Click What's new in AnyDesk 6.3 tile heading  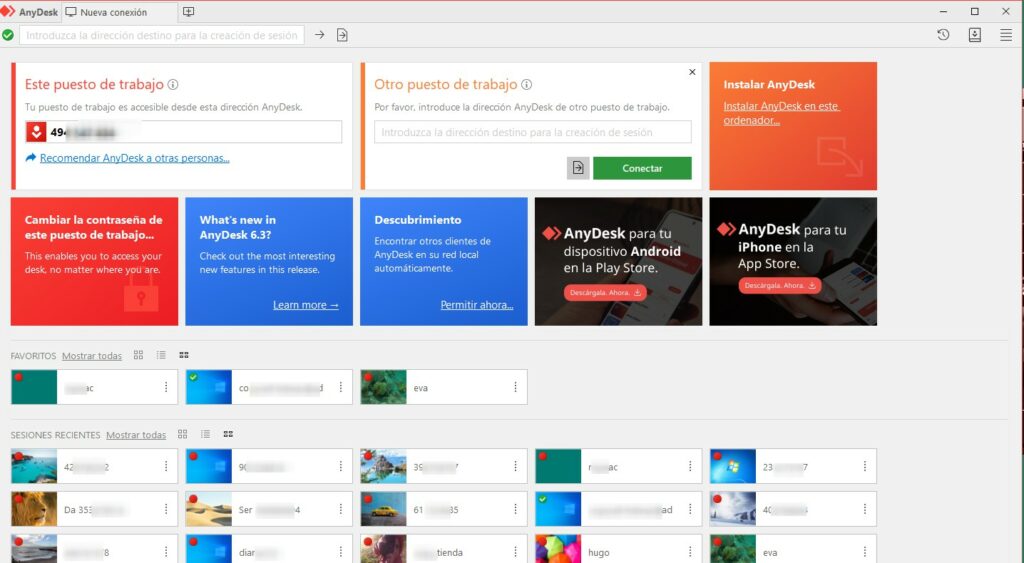238,227
